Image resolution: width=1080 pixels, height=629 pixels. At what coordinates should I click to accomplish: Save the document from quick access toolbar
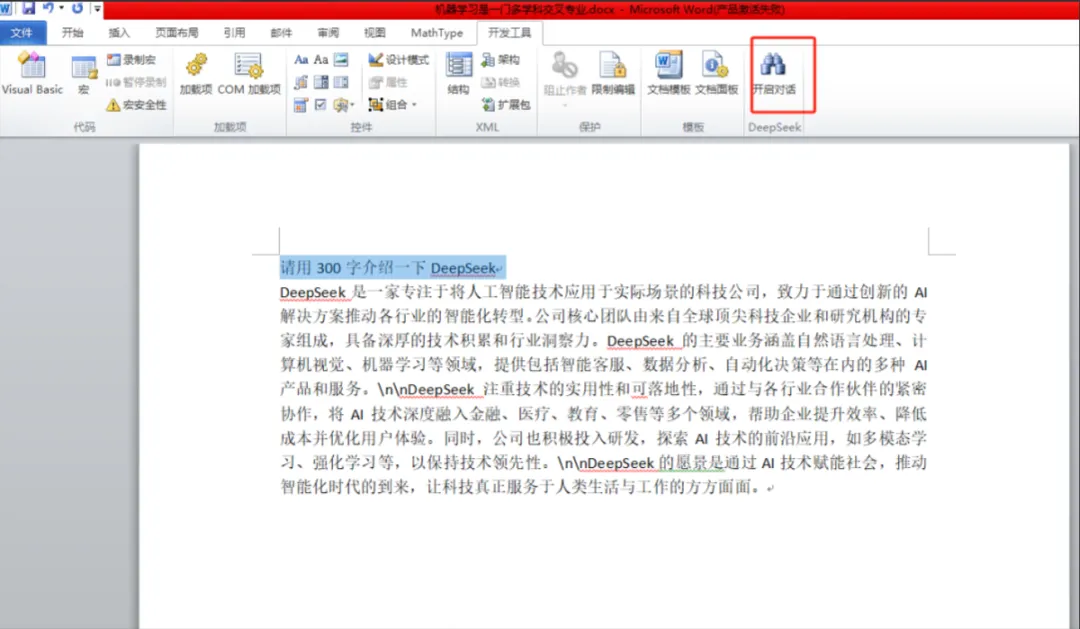click(28, 8)
